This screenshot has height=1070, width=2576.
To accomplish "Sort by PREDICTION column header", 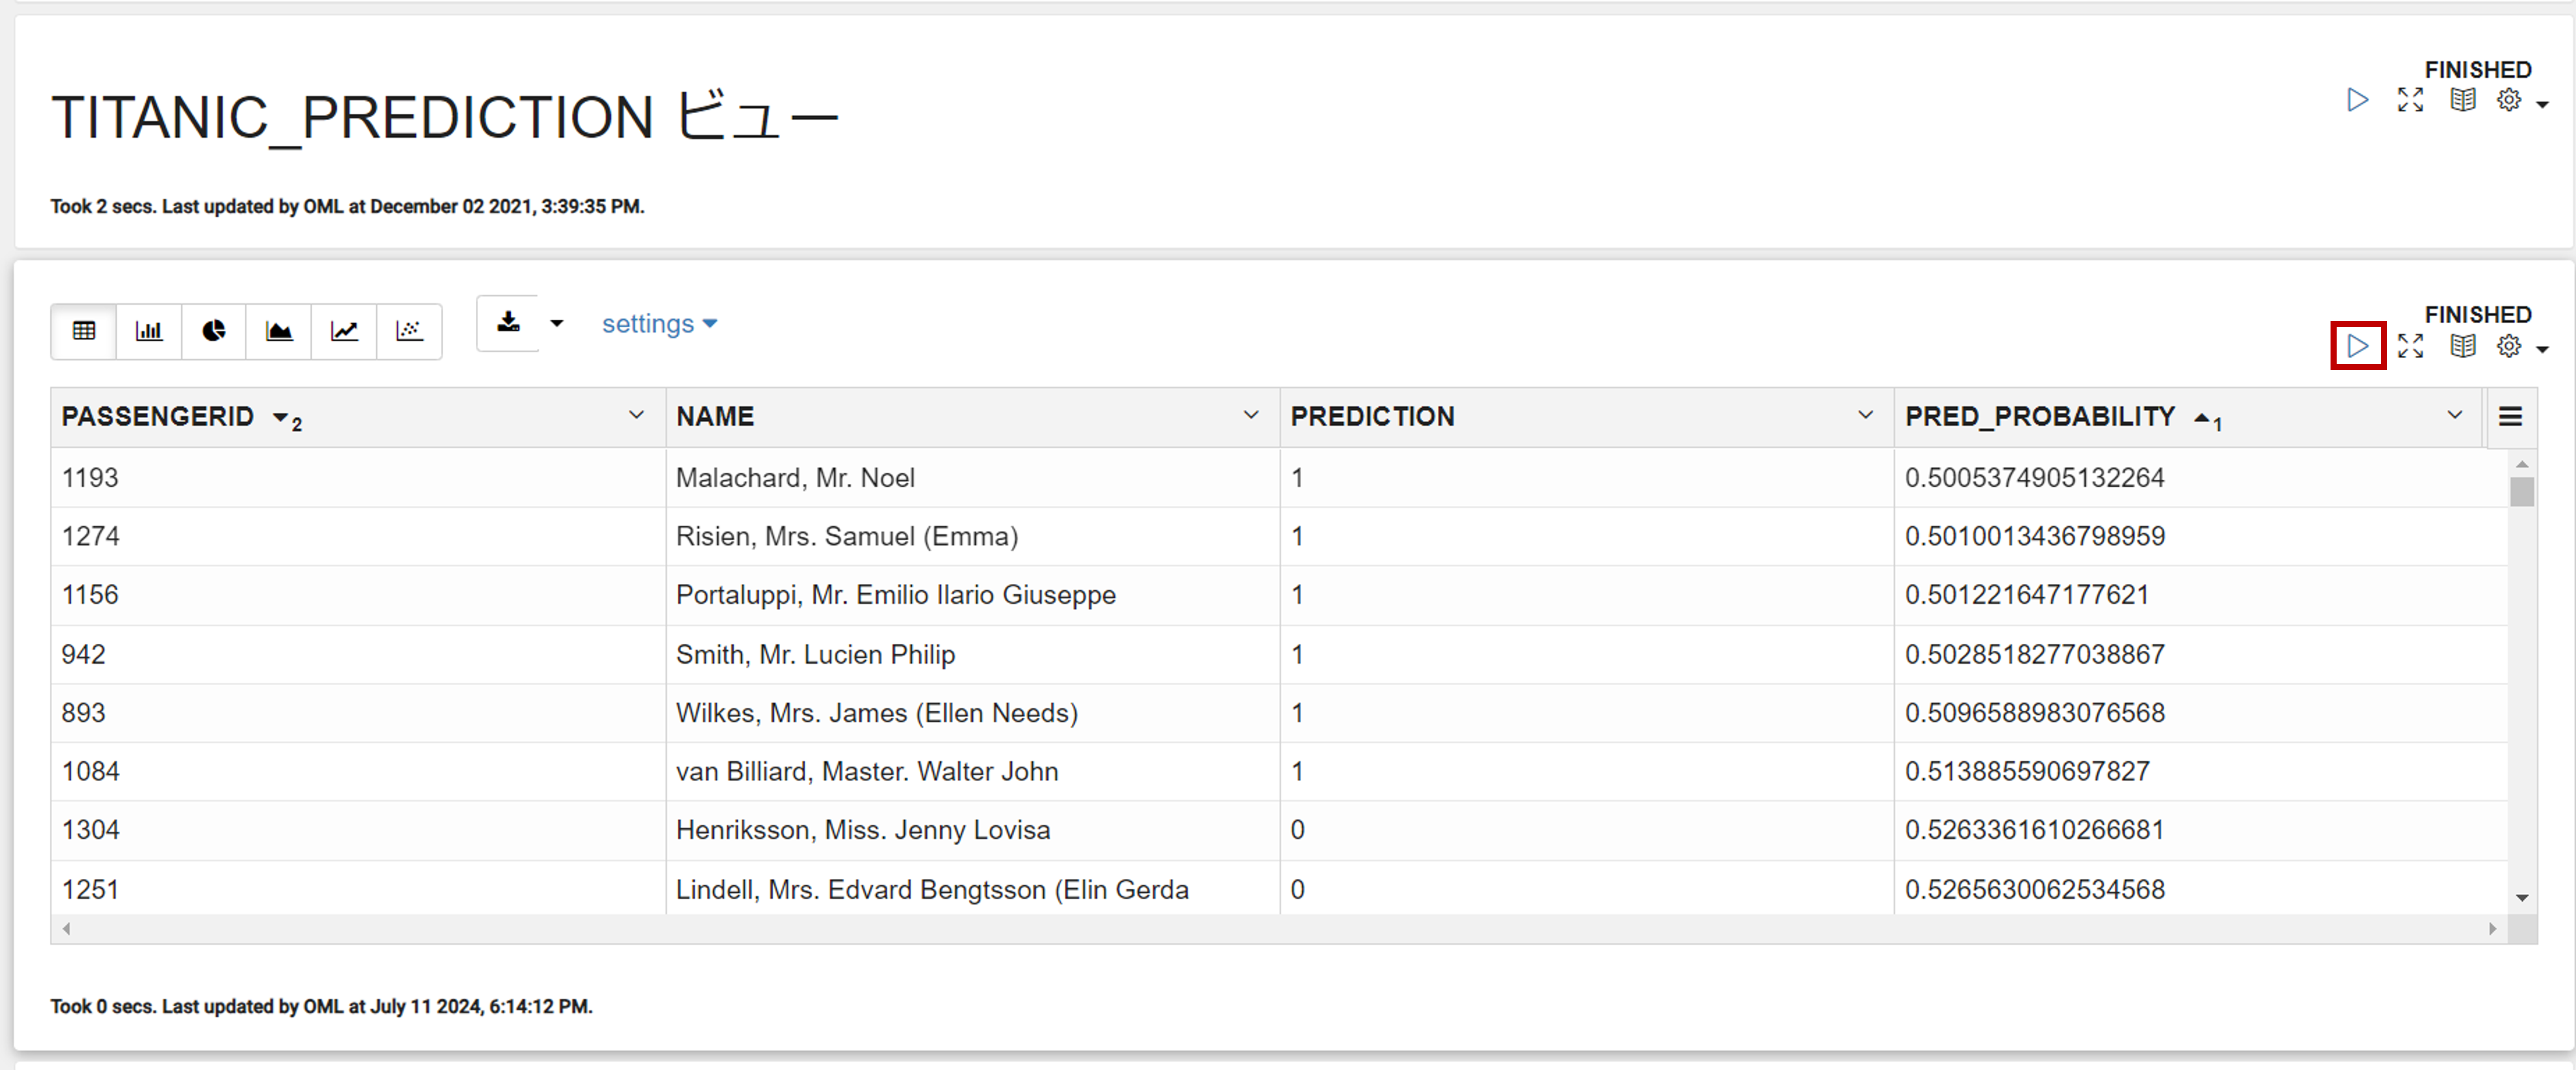I will pos(1372,416).
